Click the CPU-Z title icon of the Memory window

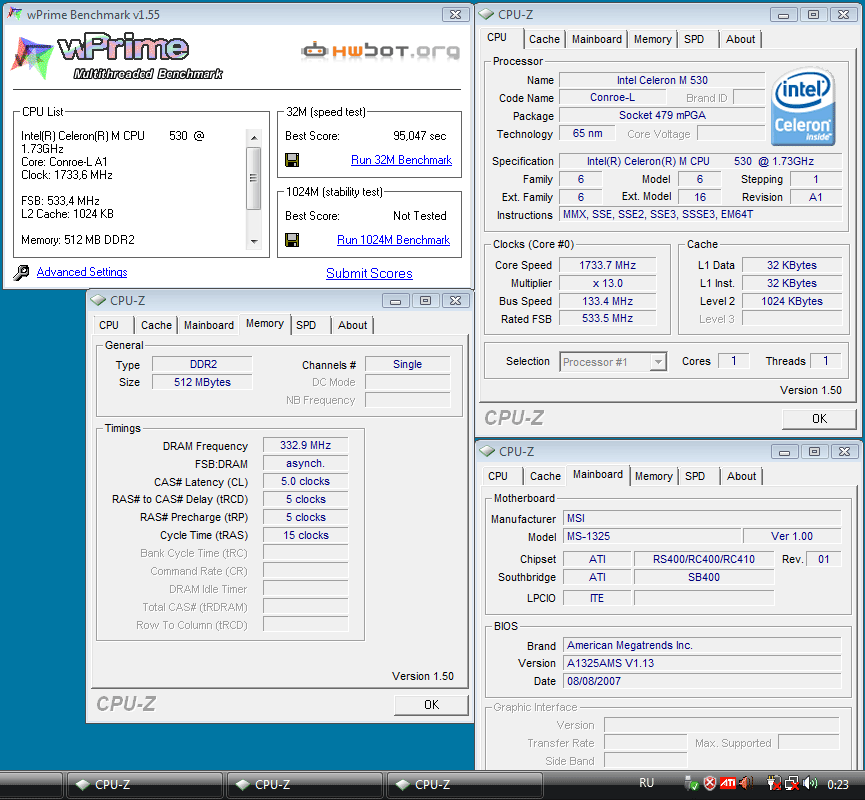[98, 301]
